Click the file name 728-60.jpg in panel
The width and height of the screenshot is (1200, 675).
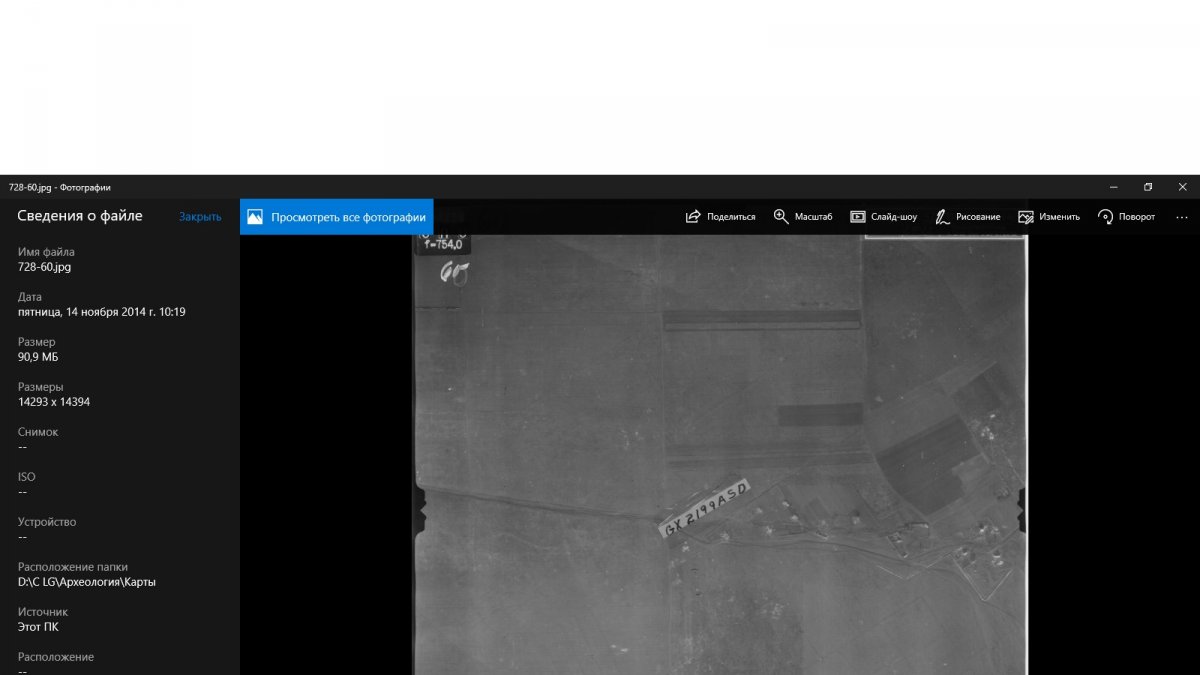pos(44,267)
